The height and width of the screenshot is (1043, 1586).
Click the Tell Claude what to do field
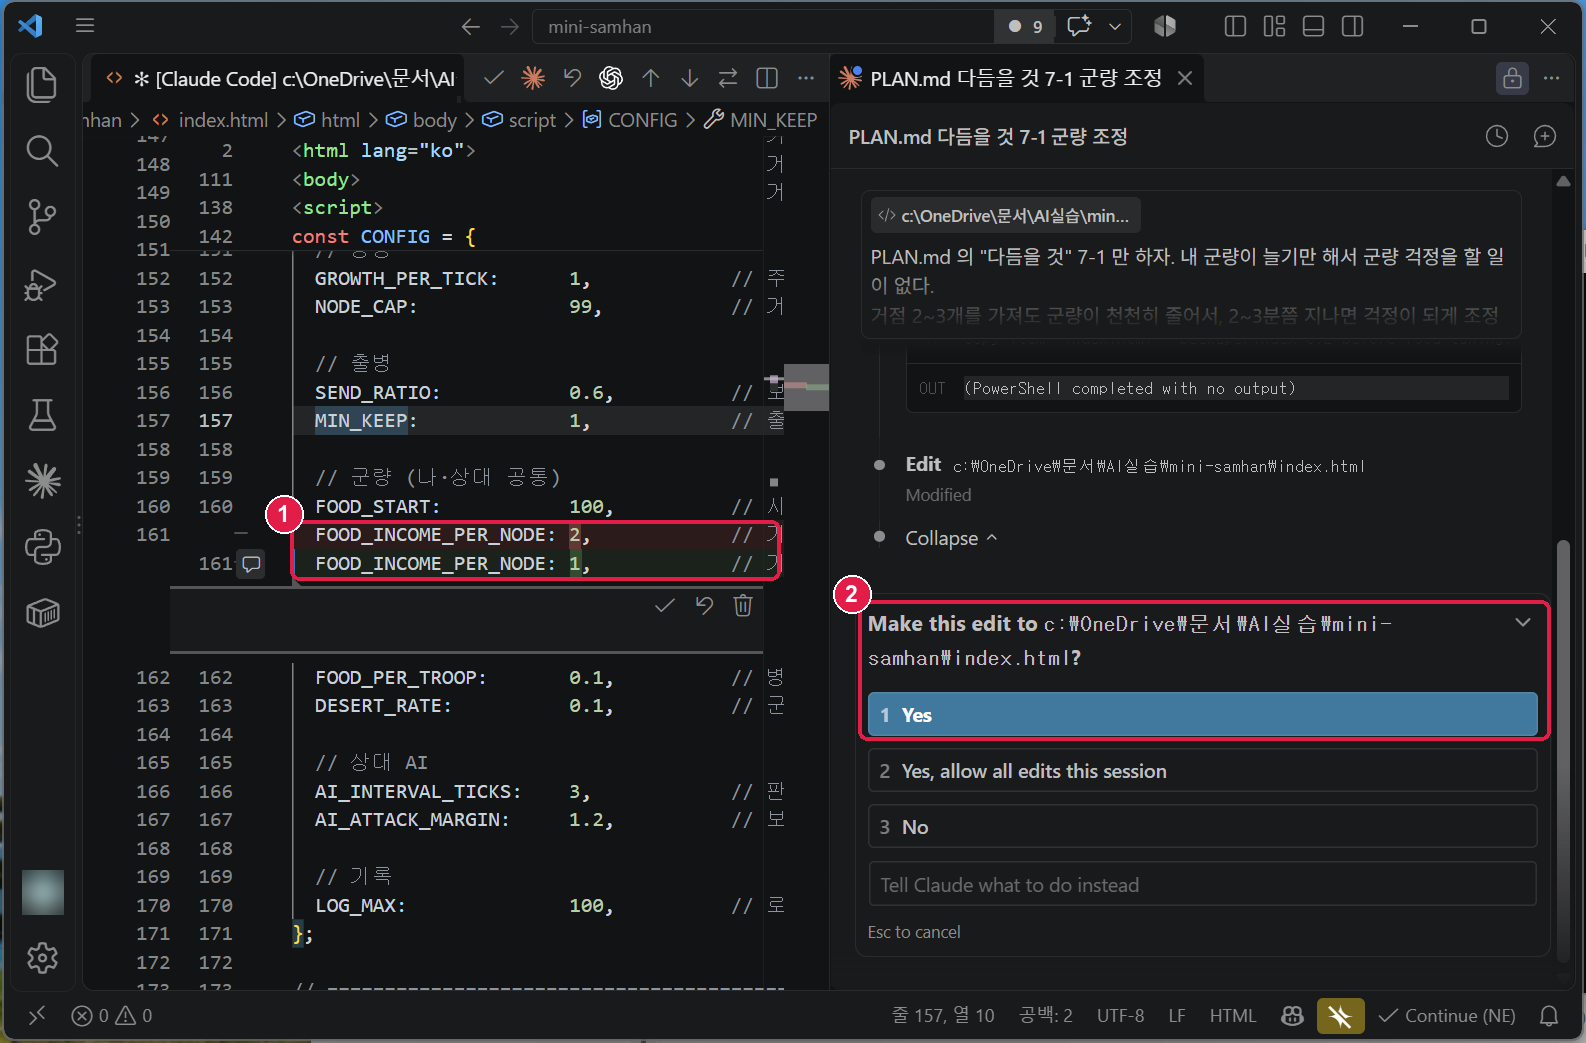pos(1202,885)
